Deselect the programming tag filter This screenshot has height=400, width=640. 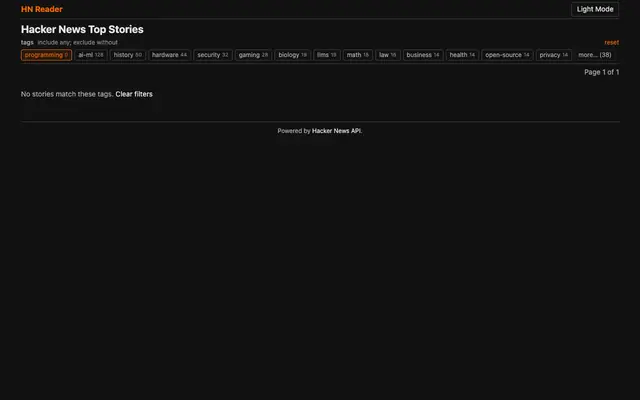point(46,55)
